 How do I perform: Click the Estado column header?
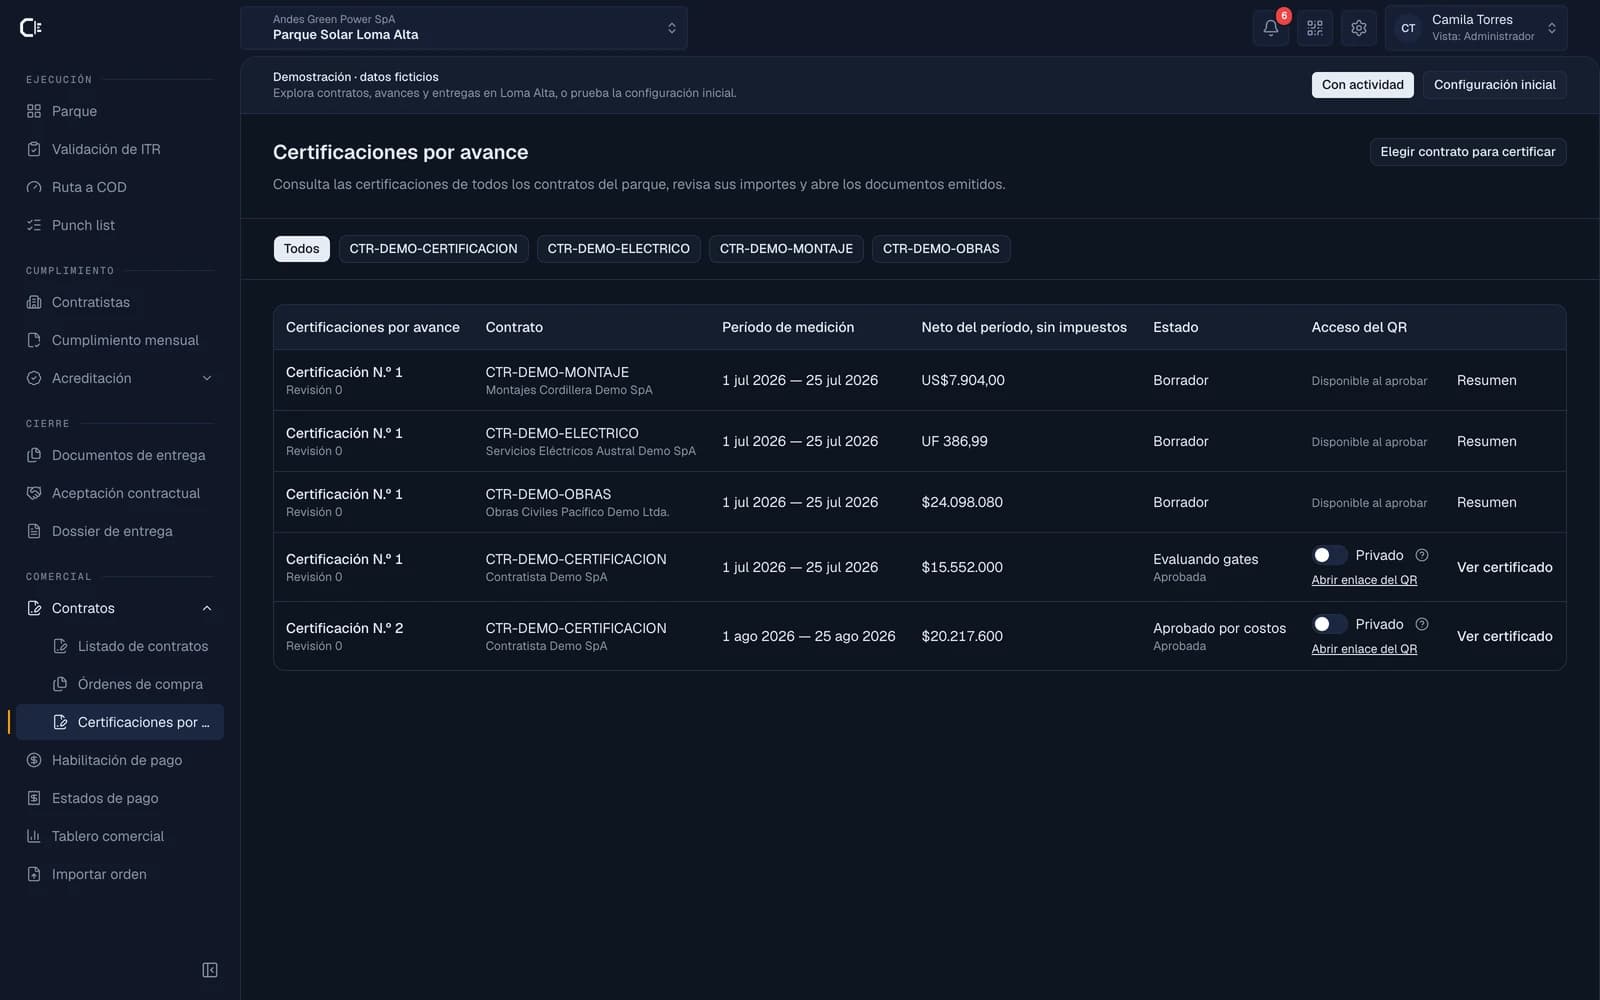[1175, 327]
